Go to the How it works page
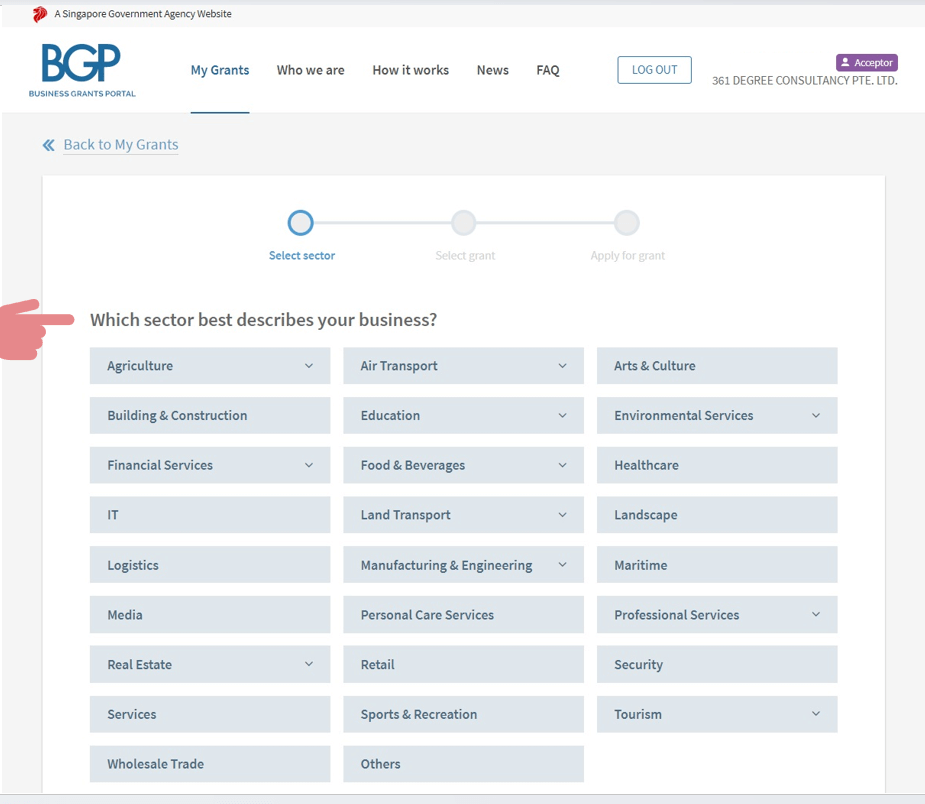Screen dimensions: 925x804 tap(410, 70)
